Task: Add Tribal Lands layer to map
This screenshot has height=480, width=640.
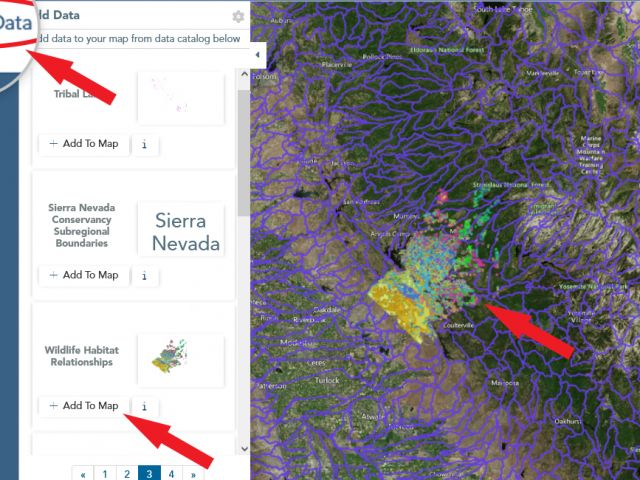Action: coord(84,144)
